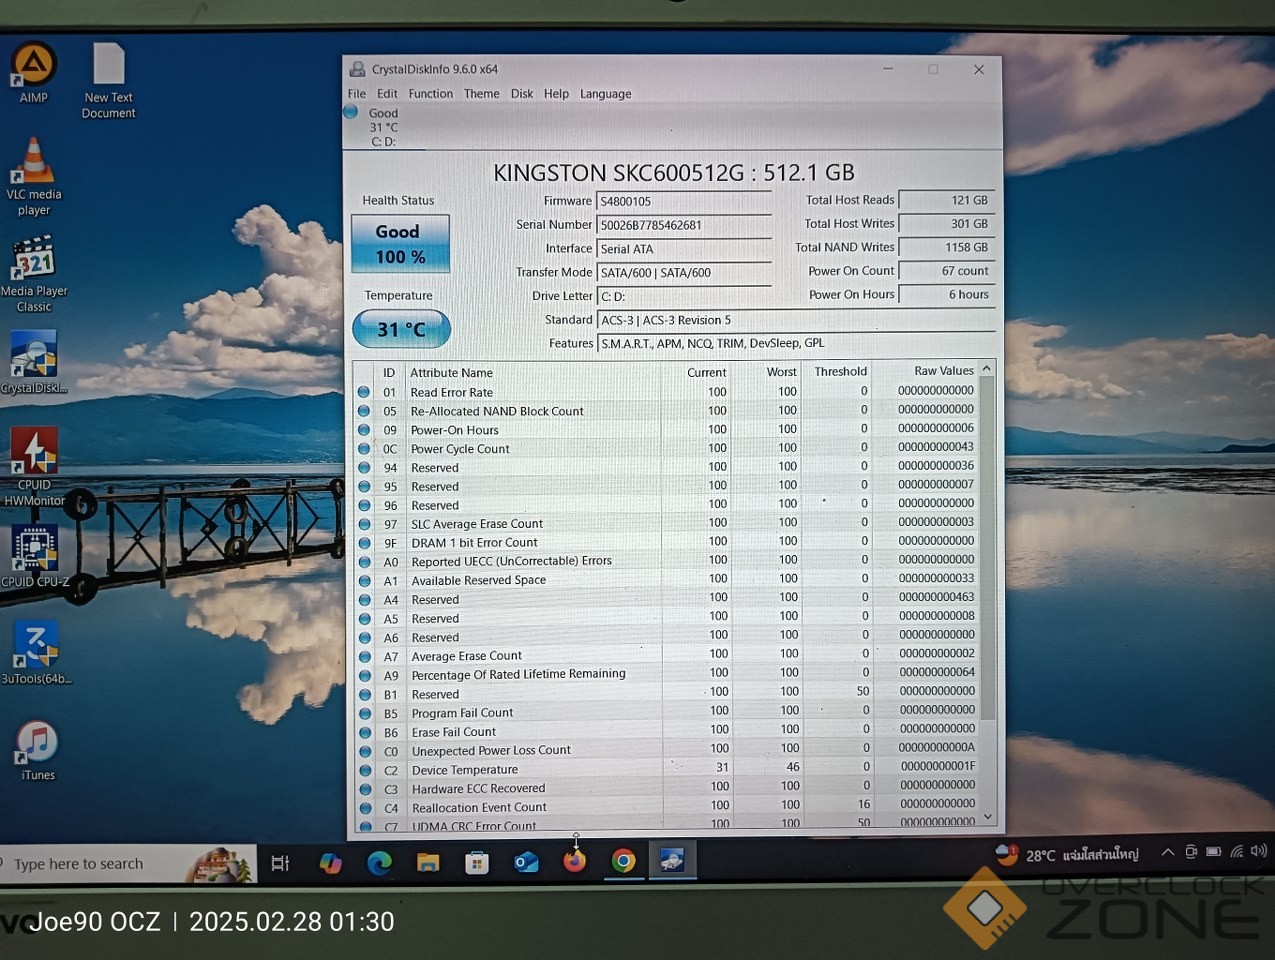Click the Drive Letter field
The width and height of the screenshot is (1275, 960).
[x=684, y=297]
